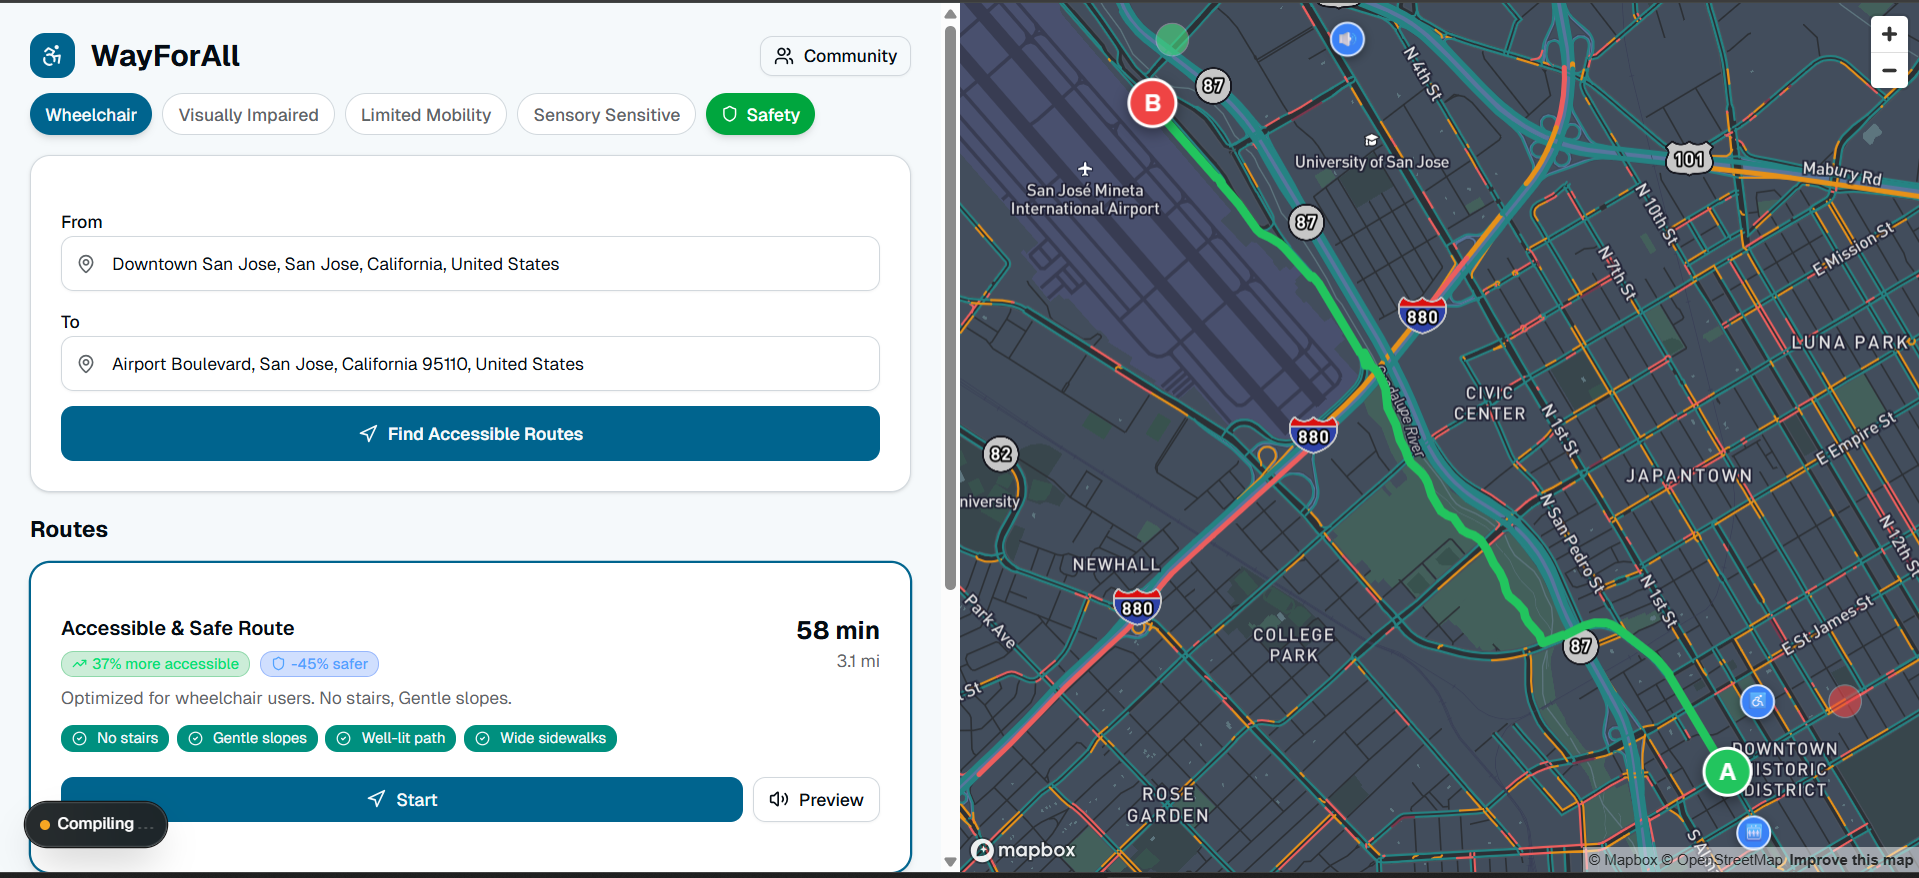Click the Routes heading
Screen dimensions: 1919x878
69,529
